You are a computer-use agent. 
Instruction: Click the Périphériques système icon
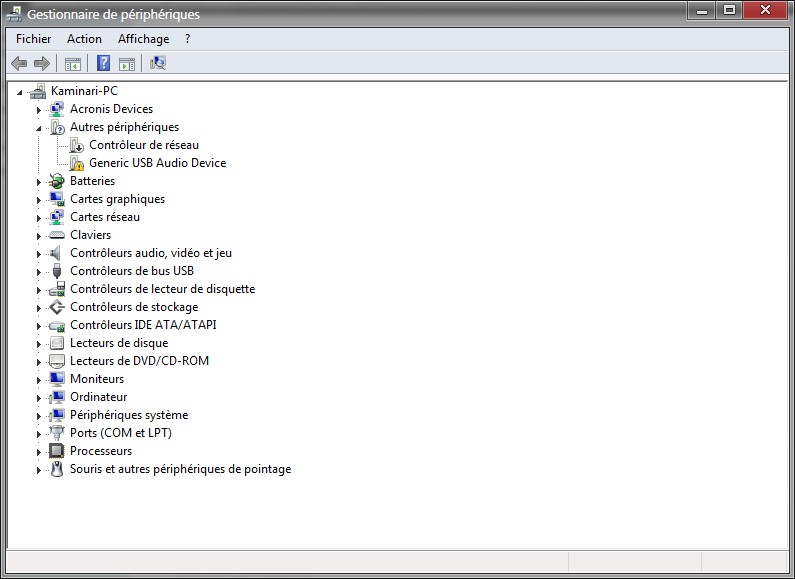[57, 415]
